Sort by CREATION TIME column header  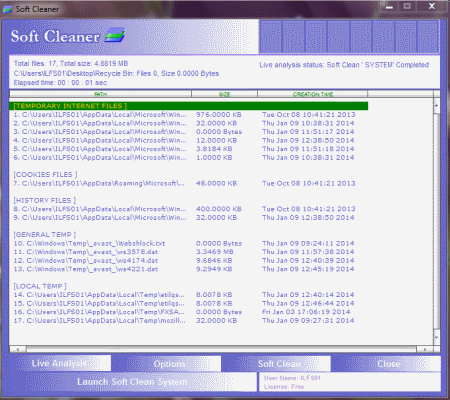tap(313, 94)
